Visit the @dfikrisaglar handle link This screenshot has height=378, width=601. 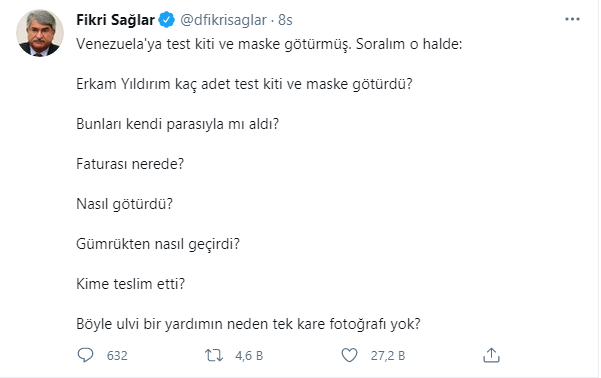click(x=223, y=20)
